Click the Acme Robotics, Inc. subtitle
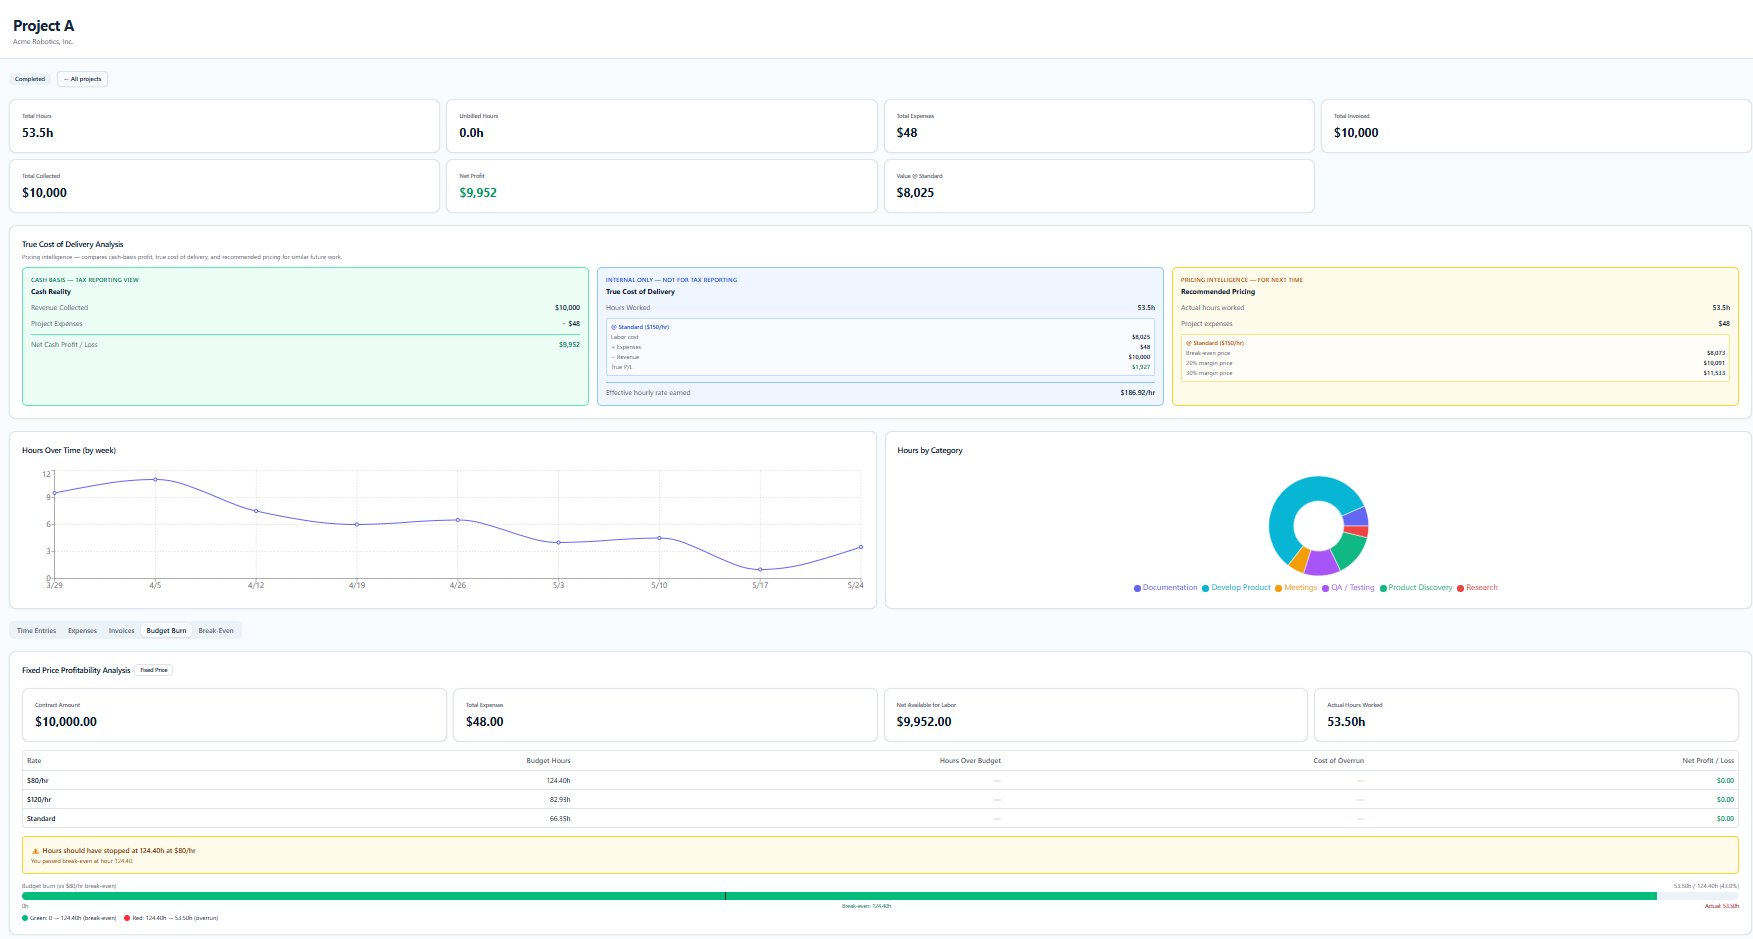1753x939 pixels. coord(43,42)
